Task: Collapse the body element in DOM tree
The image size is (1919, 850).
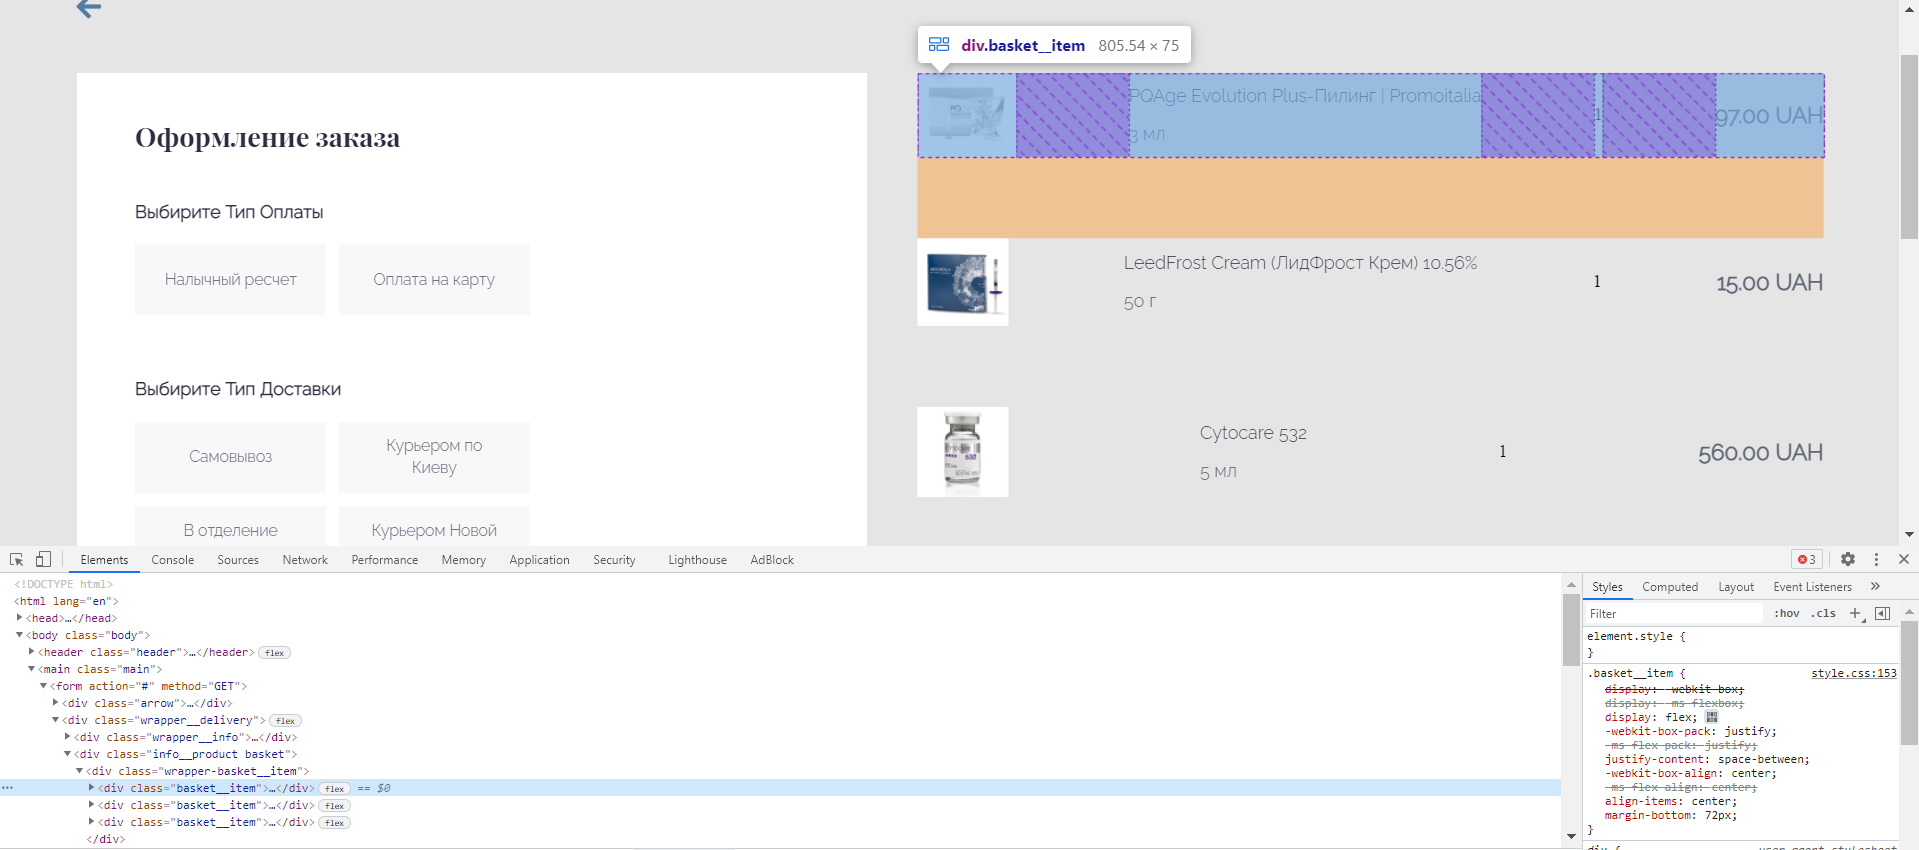Action: (x=19, y=635)
